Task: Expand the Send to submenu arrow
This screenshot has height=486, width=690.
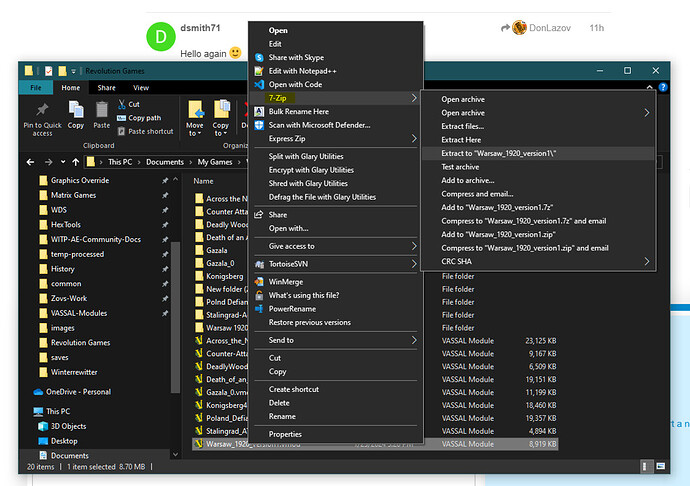Action: [414, 340]
